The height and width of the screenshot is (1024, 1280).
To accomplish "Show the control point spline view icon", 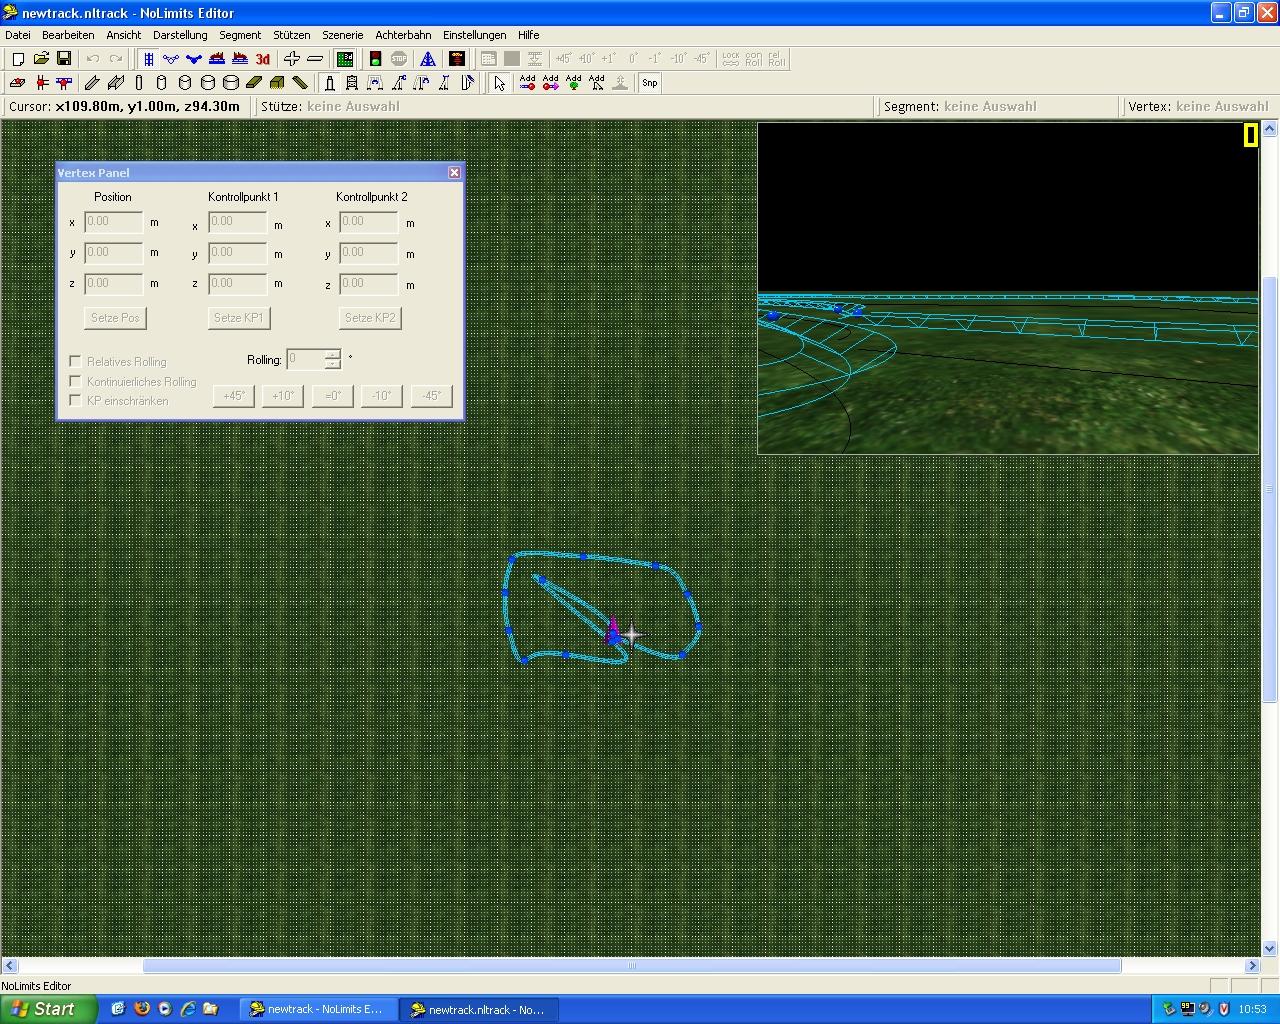I will 171,59.
